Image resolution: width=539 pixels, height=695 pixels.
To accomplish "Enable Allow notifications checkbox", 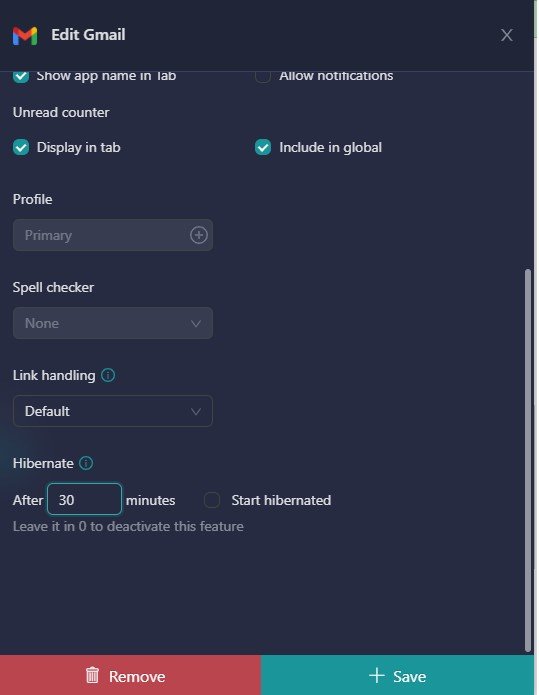I will click(263, 76).
